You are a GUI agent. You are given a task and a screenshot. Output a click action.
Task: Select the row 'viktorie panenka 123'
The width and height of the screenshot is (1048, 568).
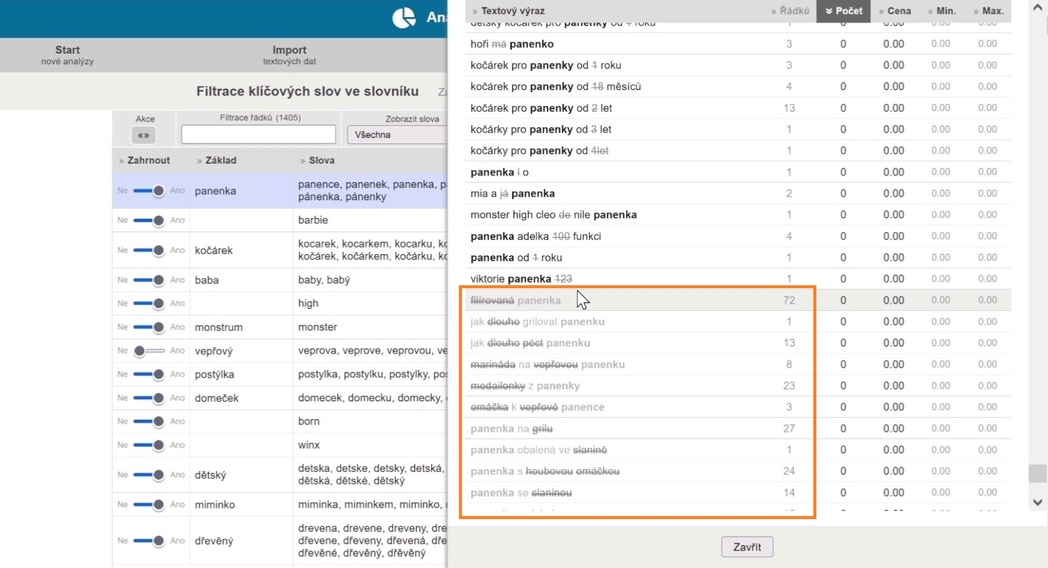738,279
